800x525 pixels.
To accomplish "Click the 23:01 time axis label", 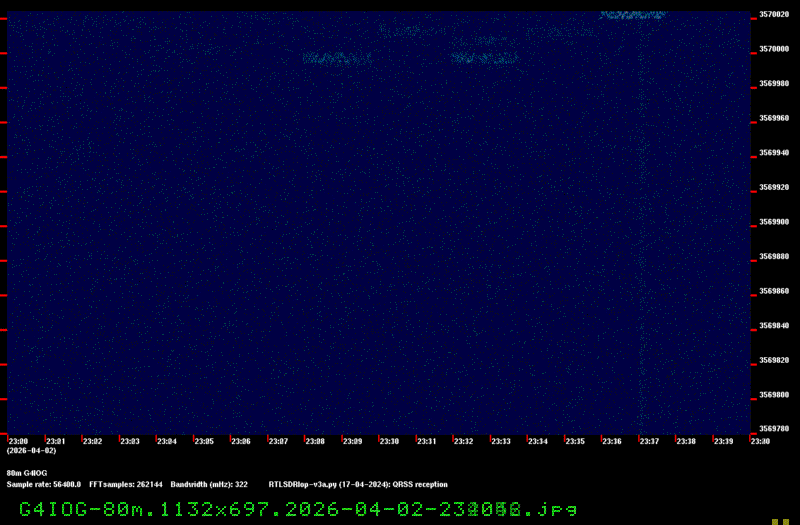I will tap(56, 441).
